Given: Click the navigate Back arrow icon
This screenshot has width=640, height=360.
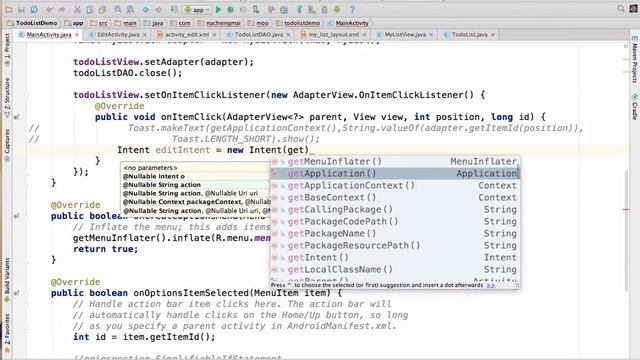Looking at the screenshot, I should click(146, 9).
